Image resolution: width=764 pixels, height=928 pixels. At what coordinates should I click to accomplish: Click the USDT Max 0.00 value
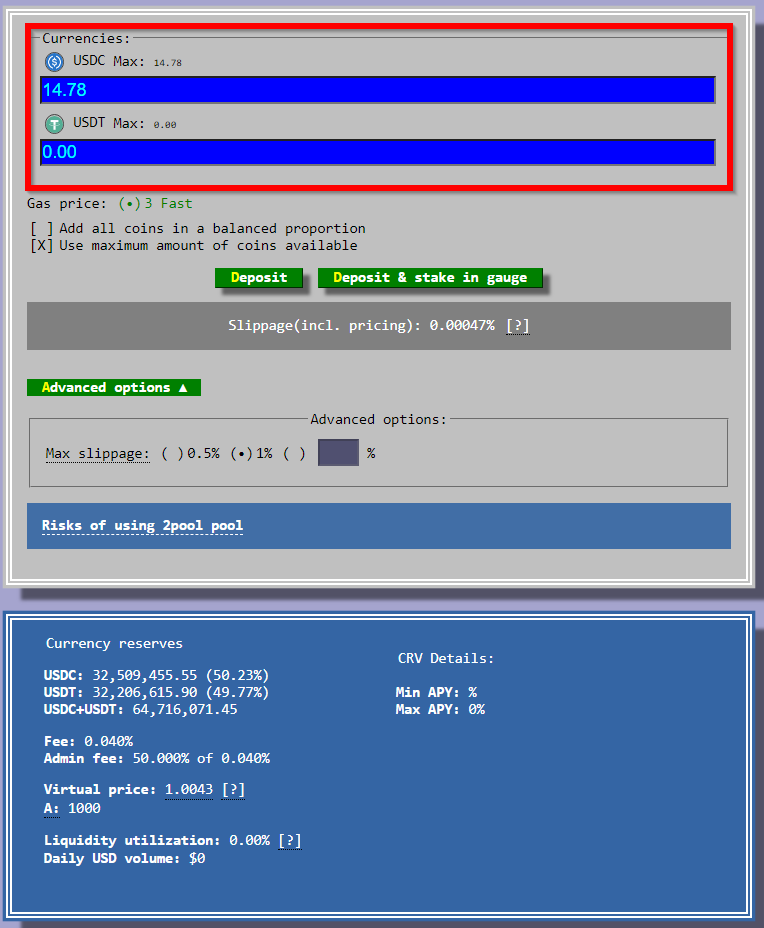165,125
